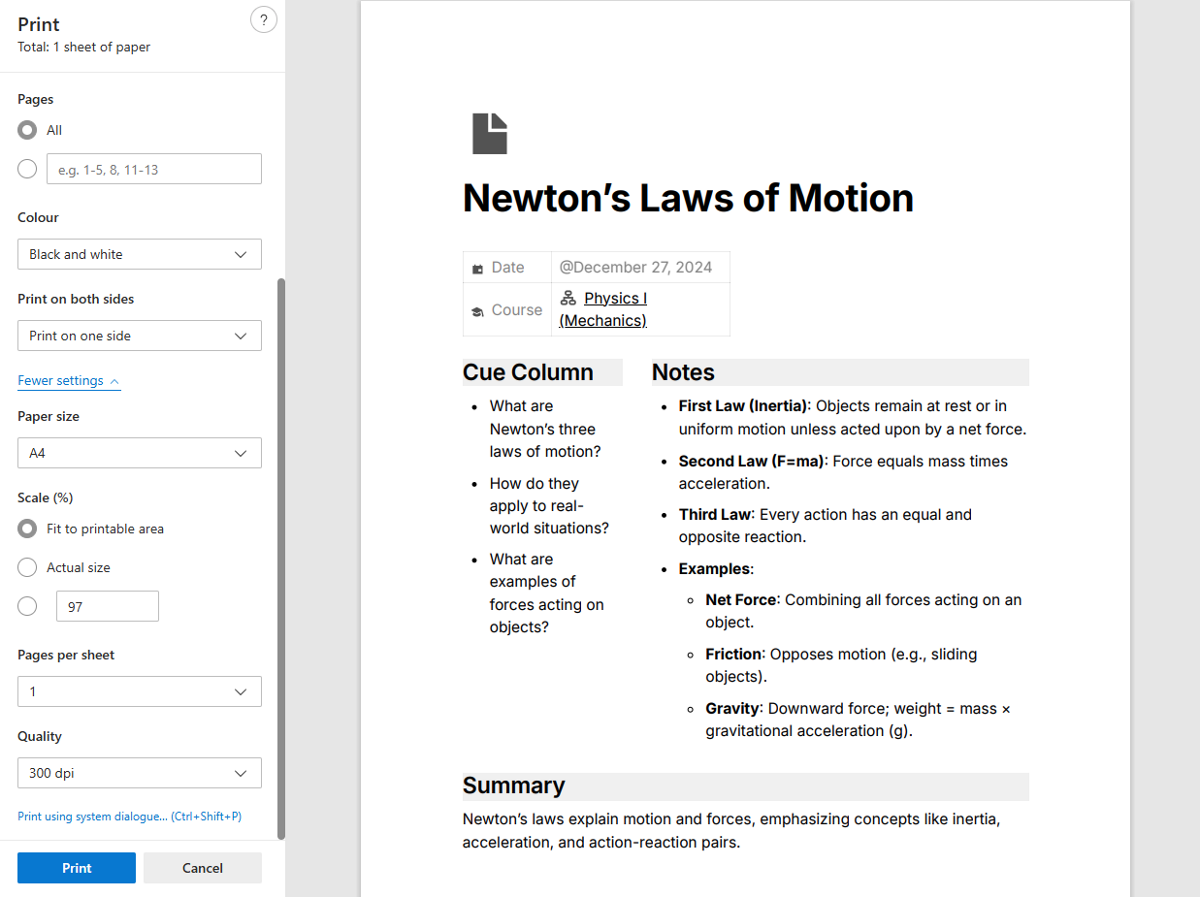Open the Quality dropdown showing 300 dpi
This screenshot has height=897, width=1200.
click(139, 772)
